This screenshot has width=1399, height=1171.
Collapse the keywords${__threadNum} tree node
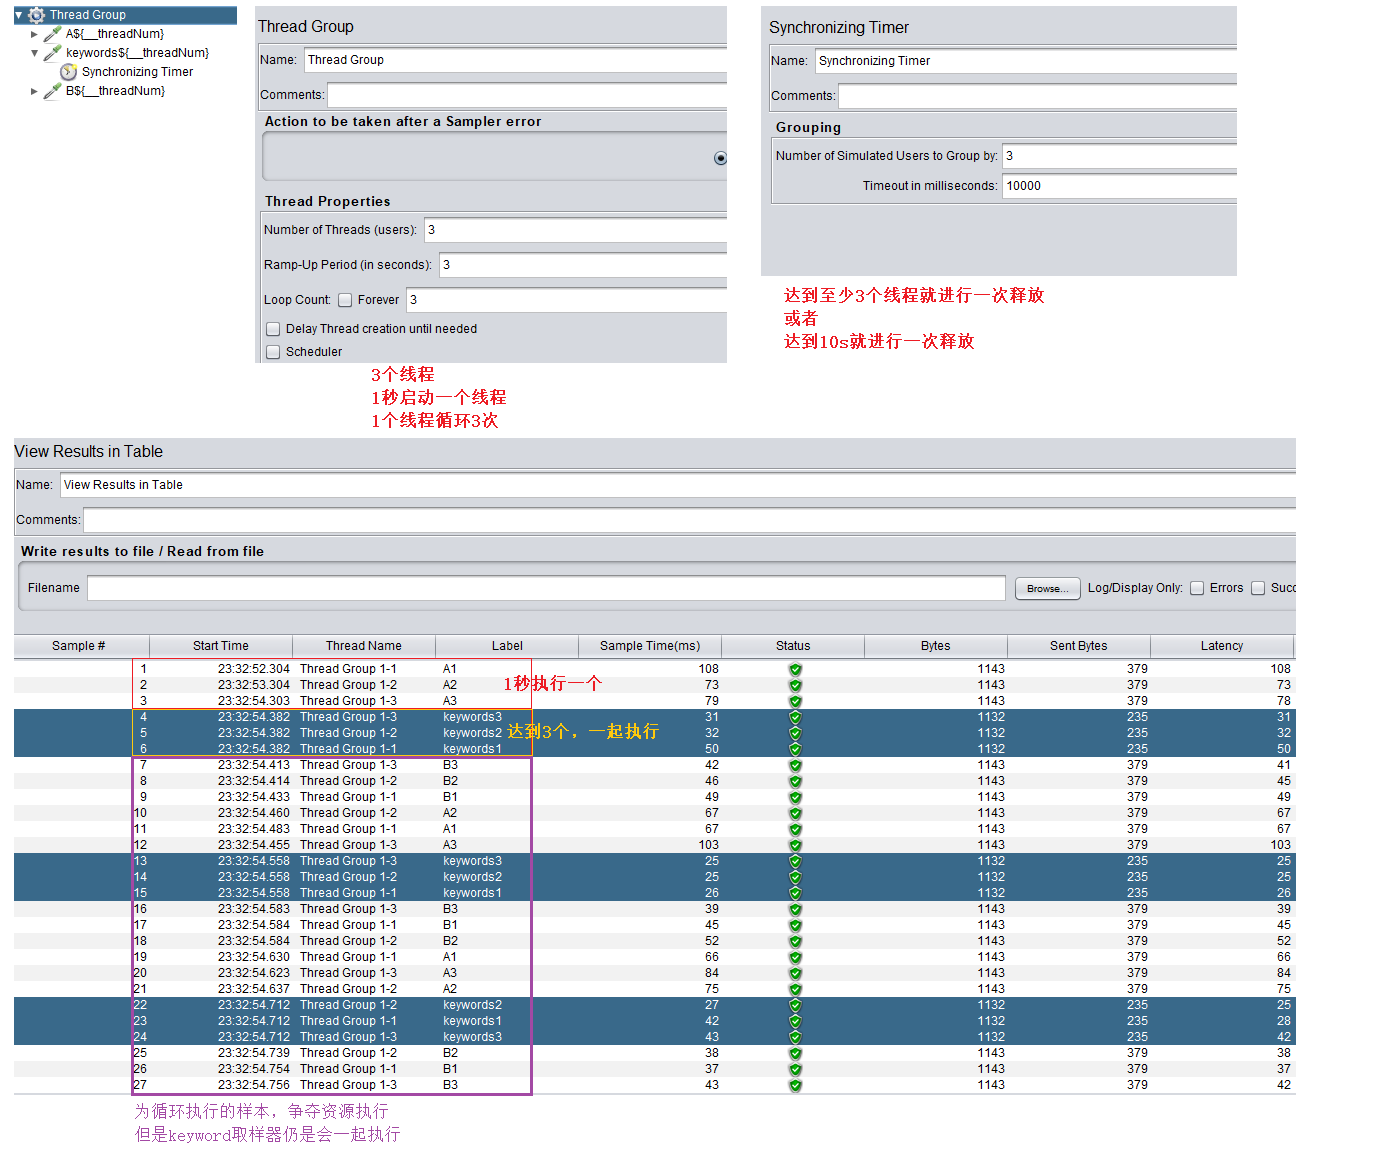[34, 53]
